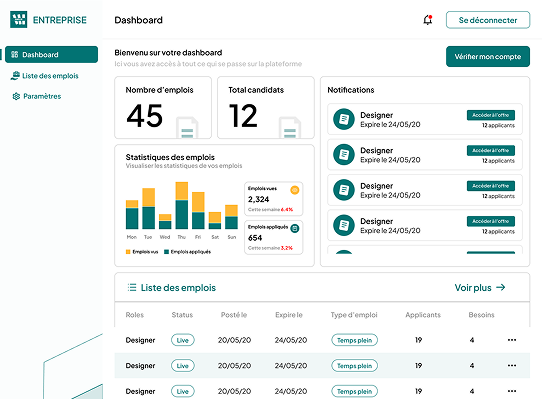Click the ENTREPRISE logo icon

(19, 20)
